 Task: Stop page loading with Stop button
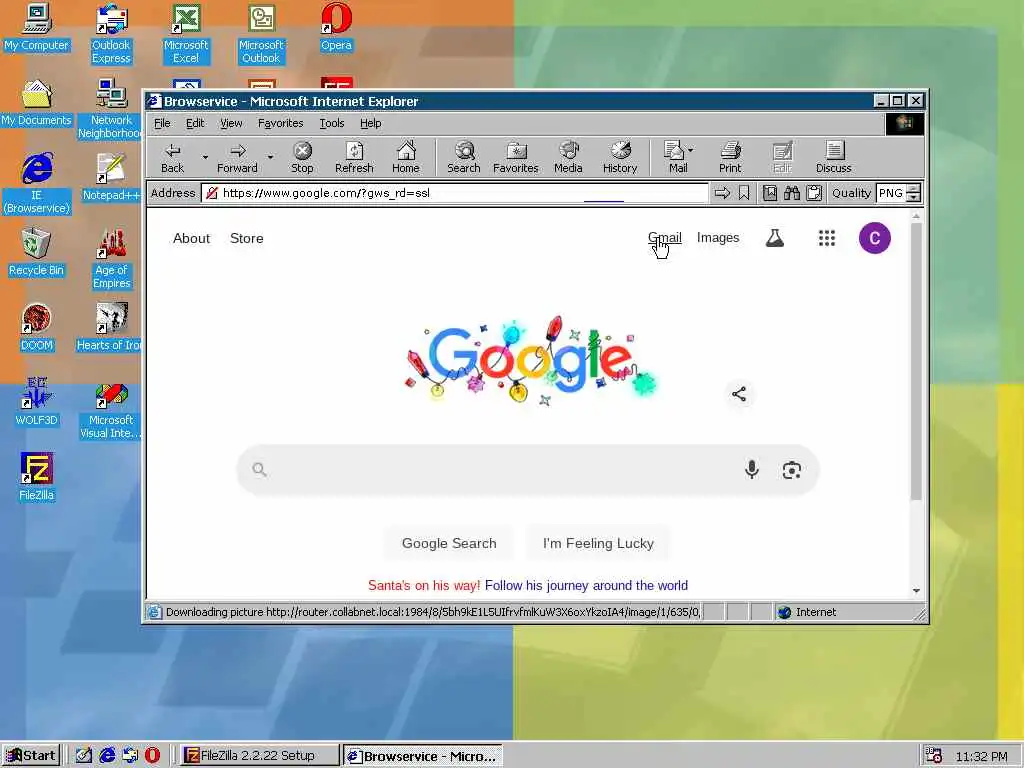pos(302,158)
